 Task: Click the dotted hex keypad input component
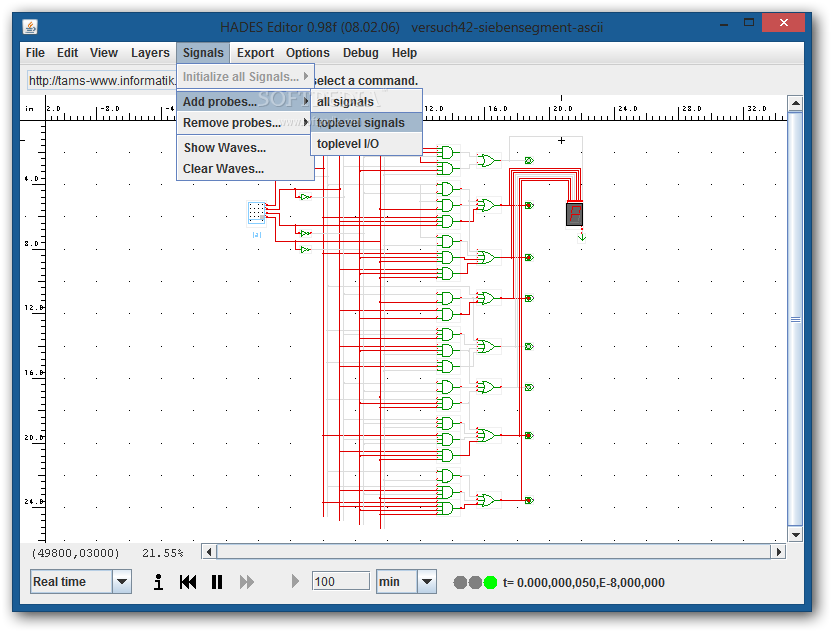(257, 212)
